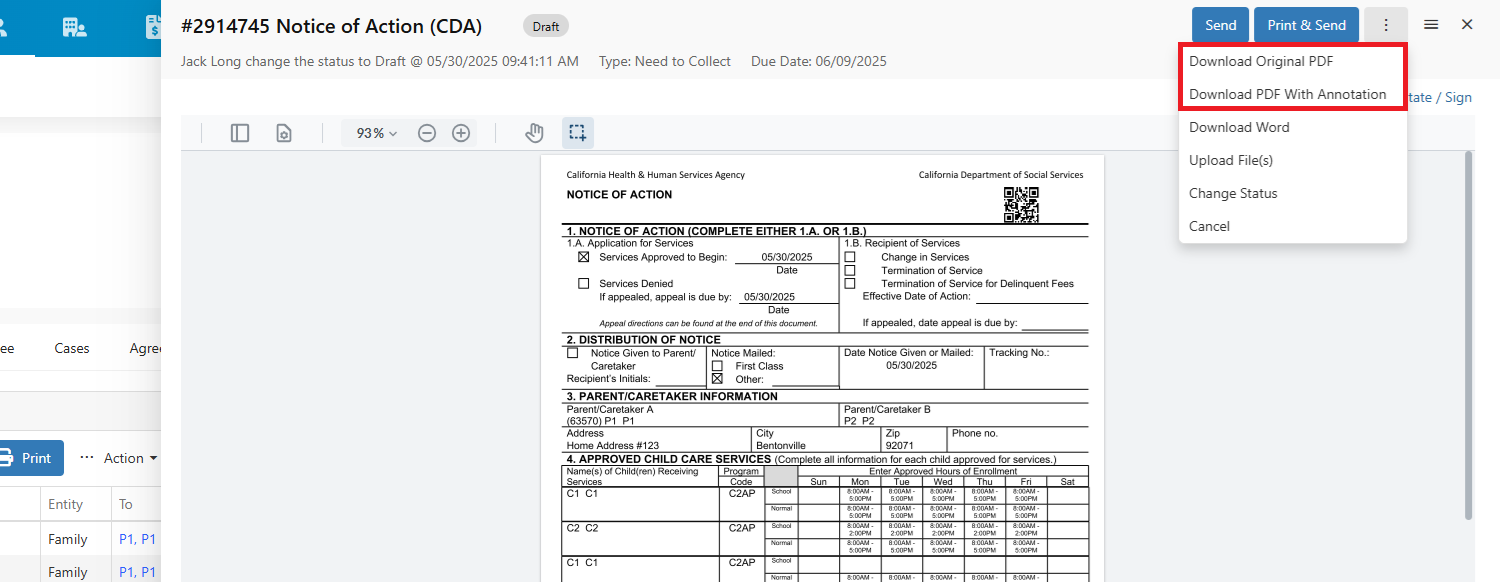Toggle the PDF sidebar panel icon
The image size is (1500, 582).
[240, 133]
